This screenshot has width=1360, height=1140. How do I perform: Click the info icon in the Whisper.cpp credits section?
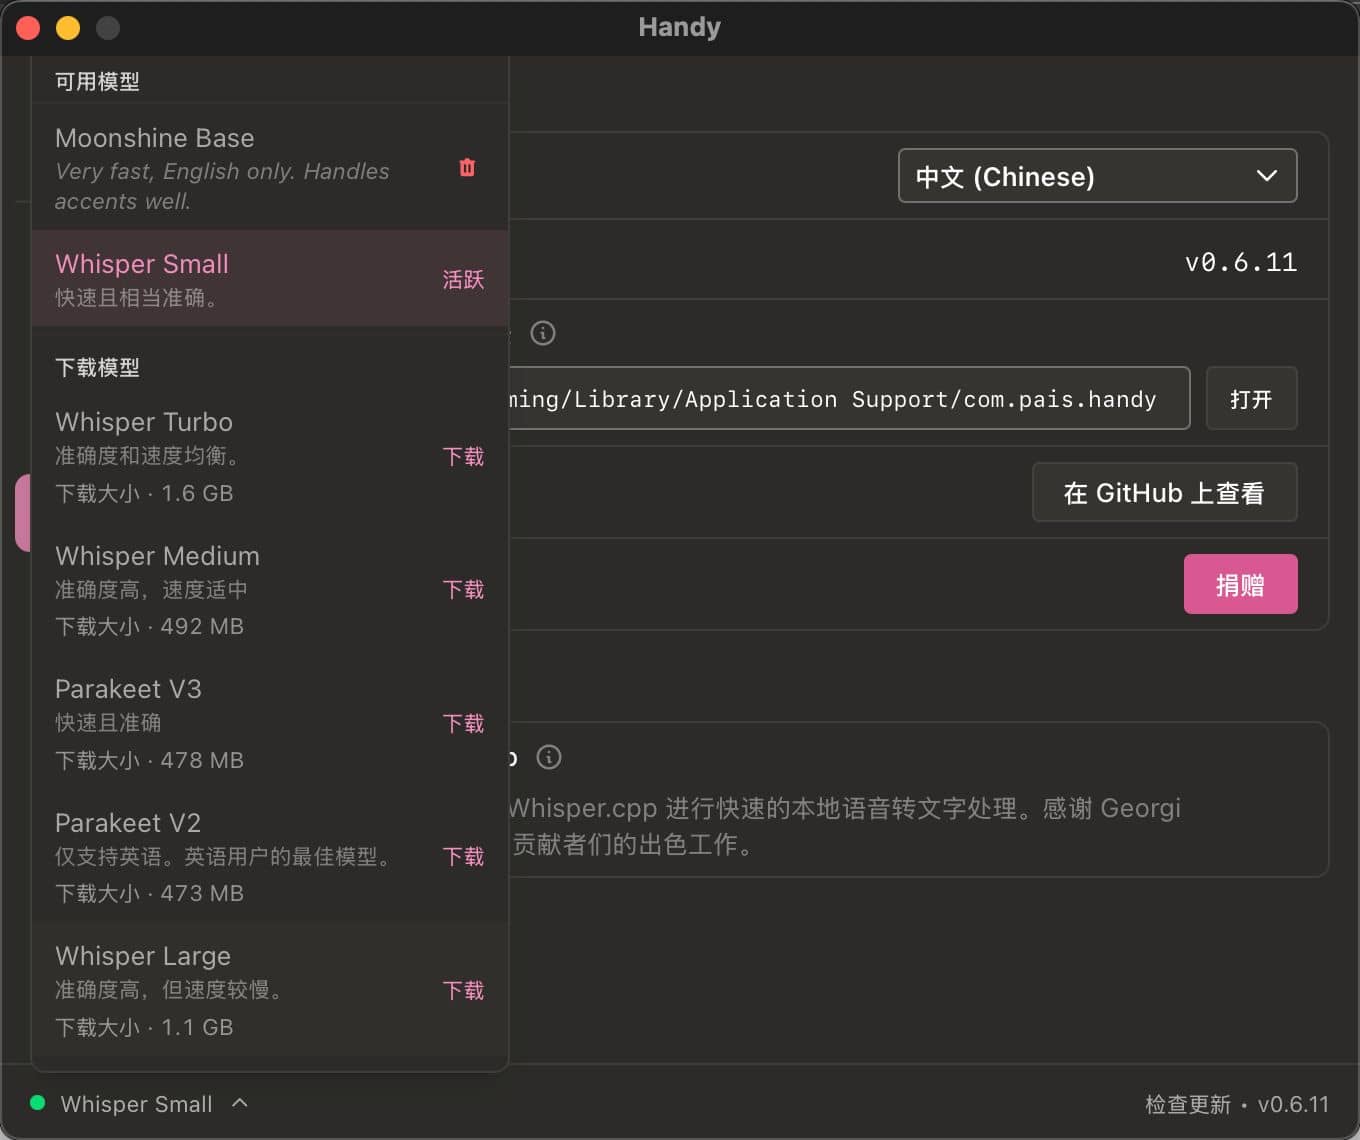pos(549,757)
